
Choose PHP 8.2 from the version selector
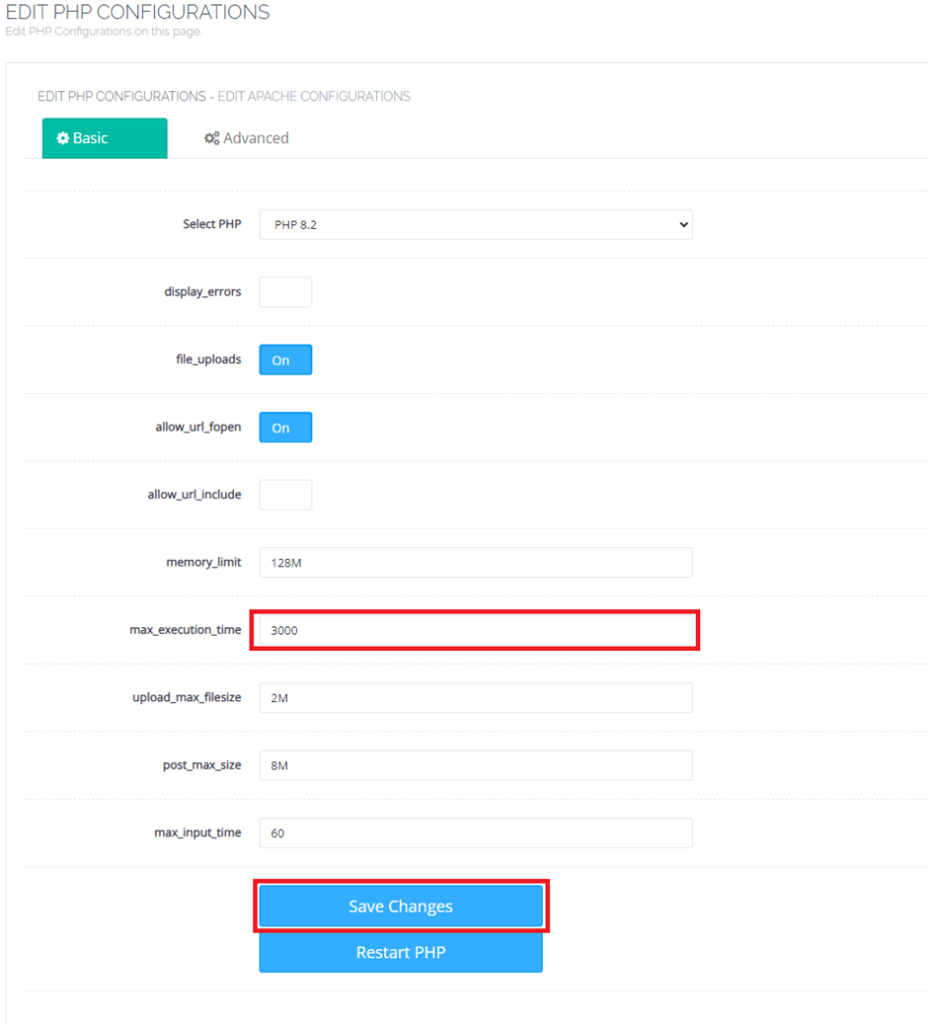[476, 224]
